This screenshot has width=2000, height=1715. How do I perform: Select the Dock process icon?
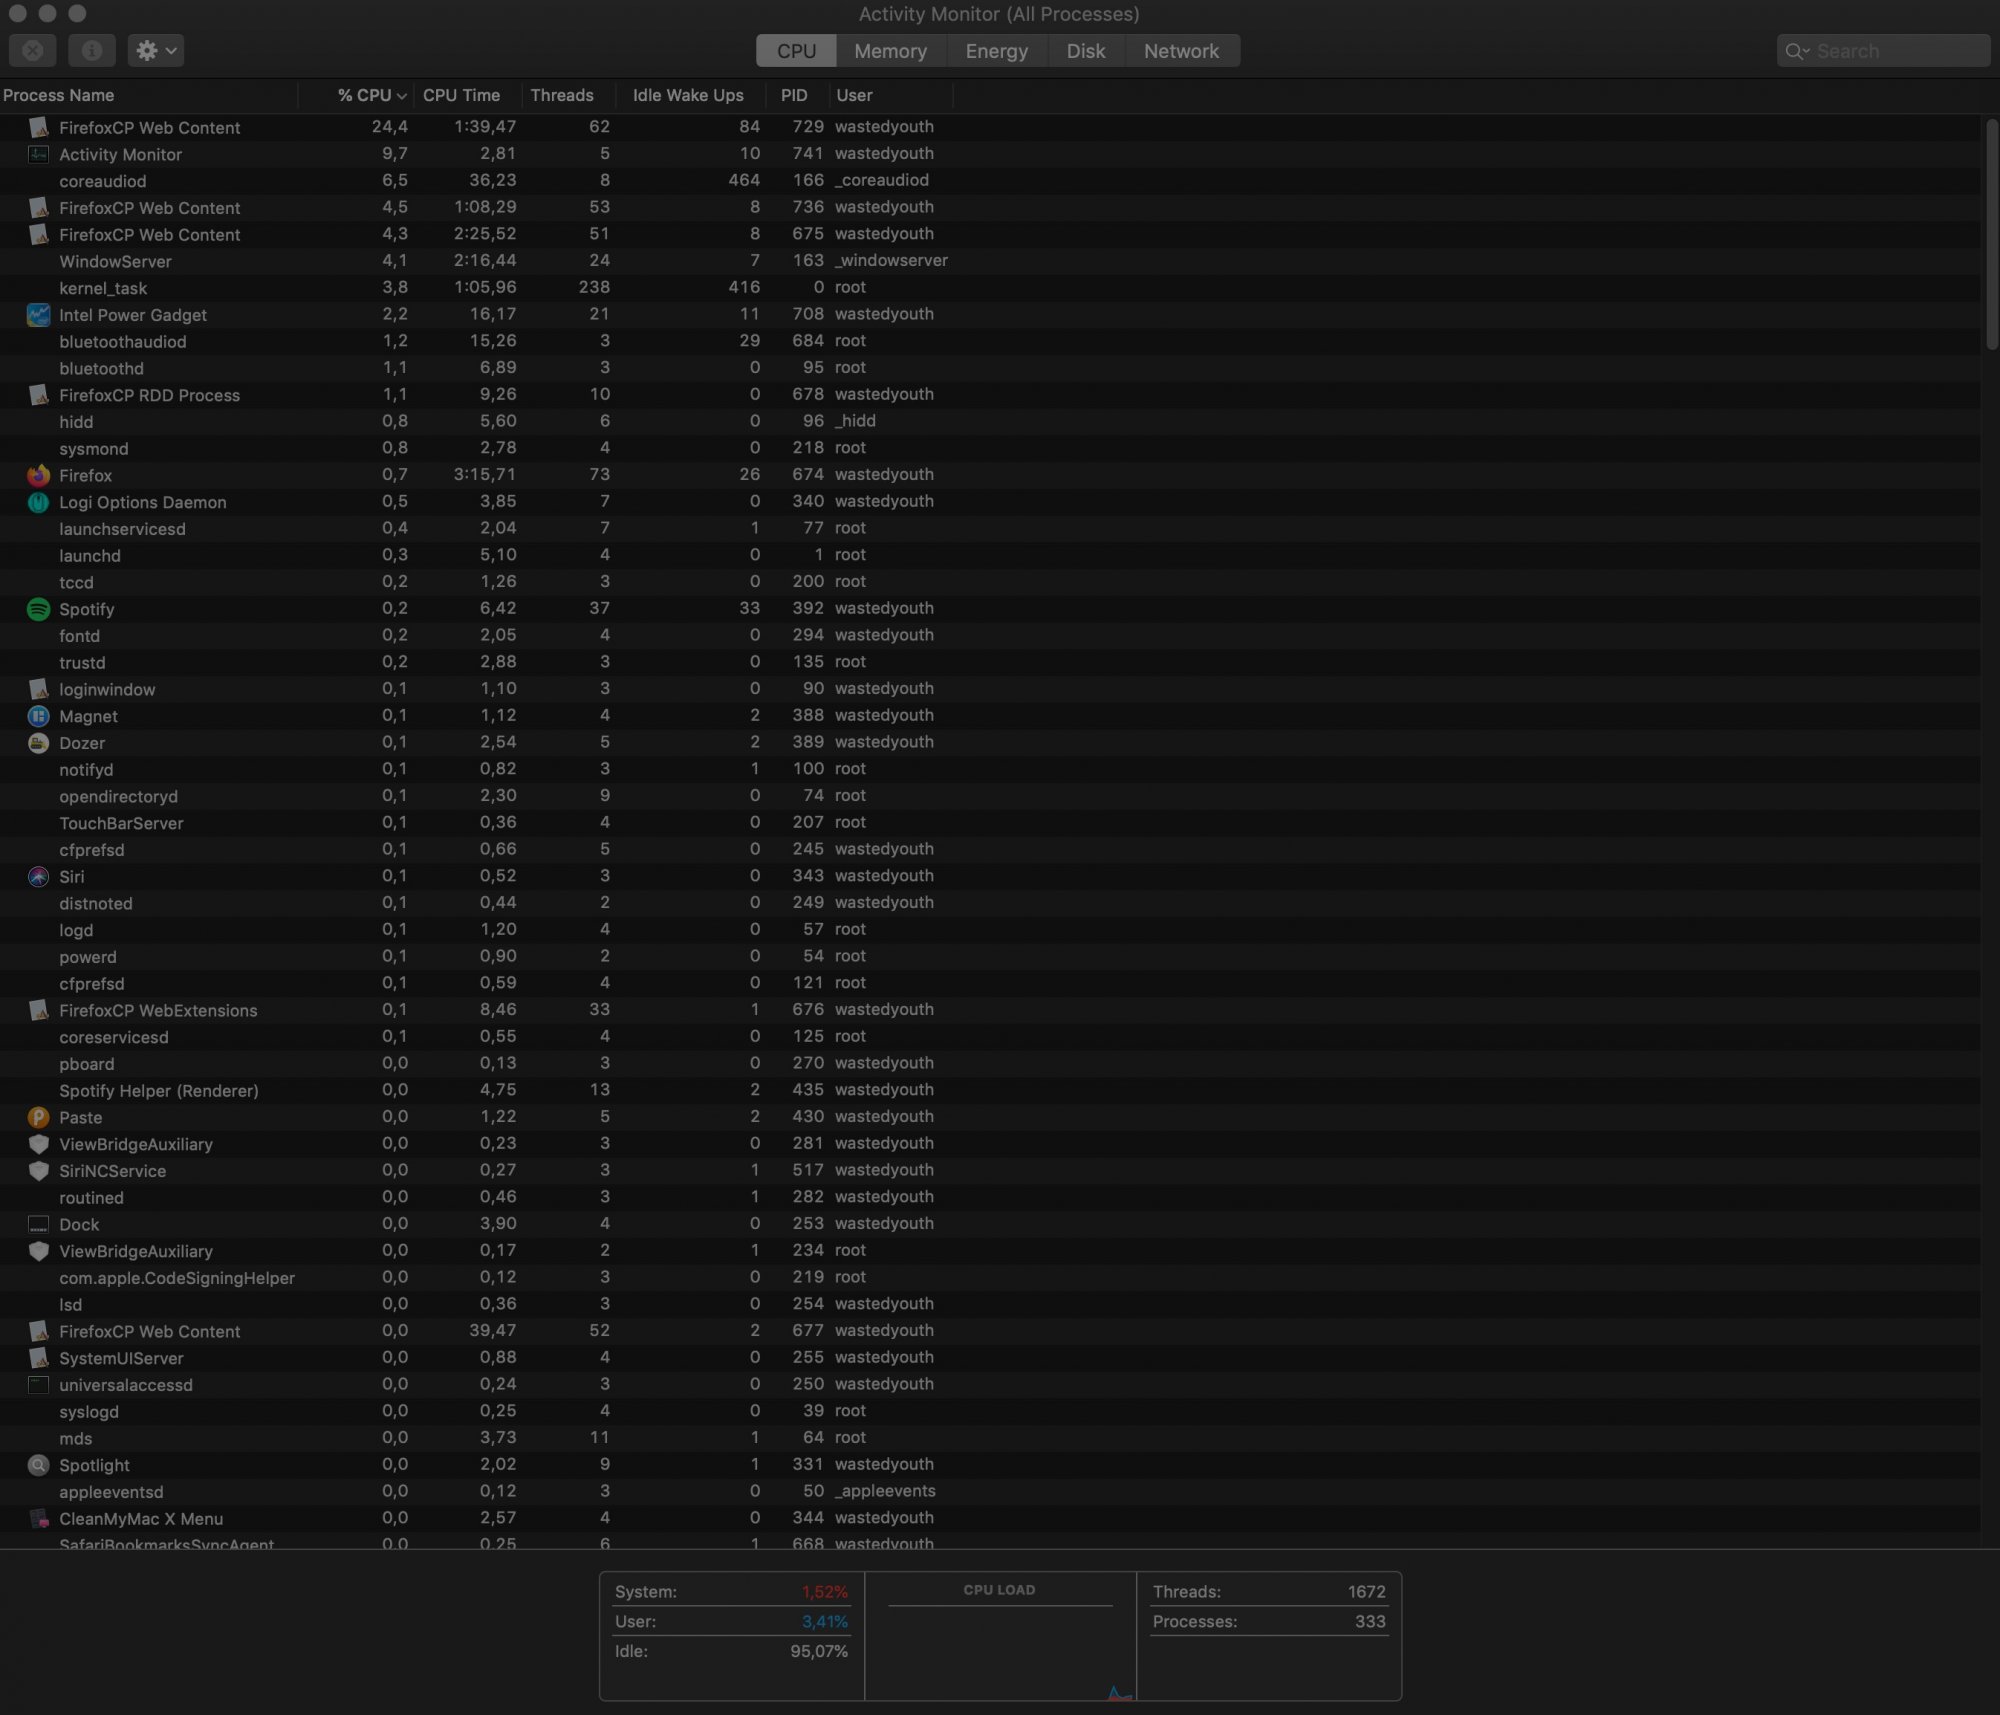point(38,1224)
